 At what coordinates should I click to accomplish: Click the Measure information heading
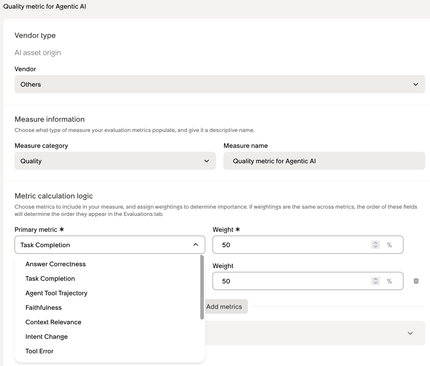[50, 119]
